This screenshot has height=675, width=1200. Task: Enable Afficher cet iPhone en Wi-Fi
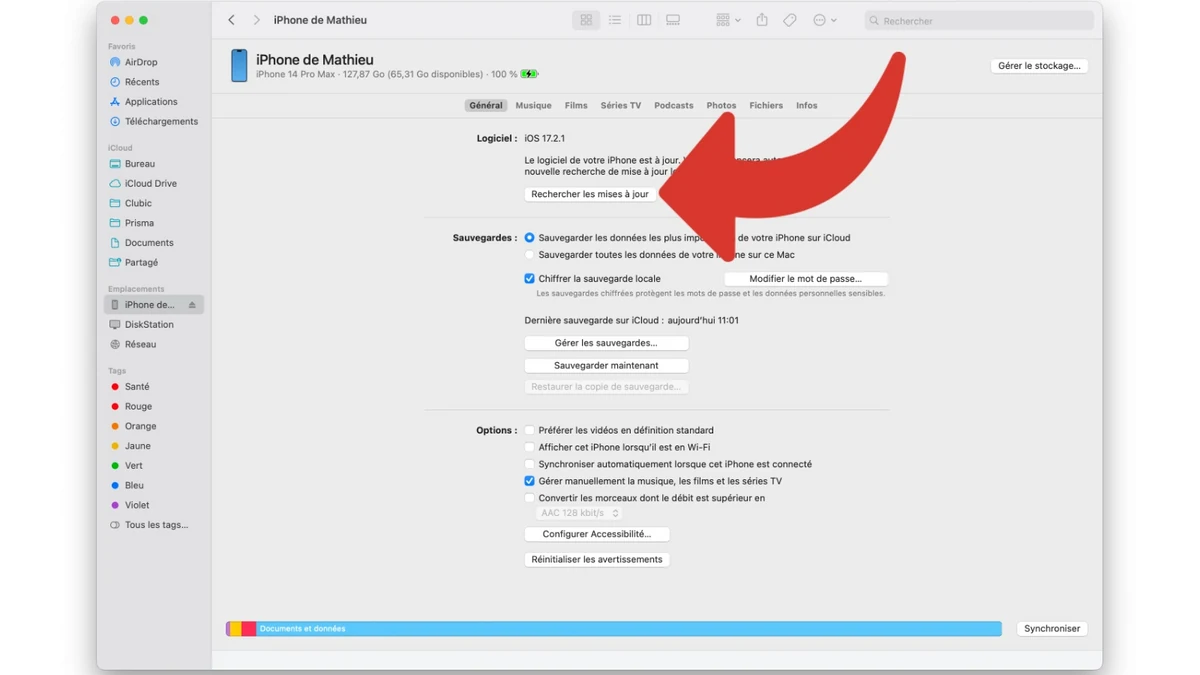(530, 448)
